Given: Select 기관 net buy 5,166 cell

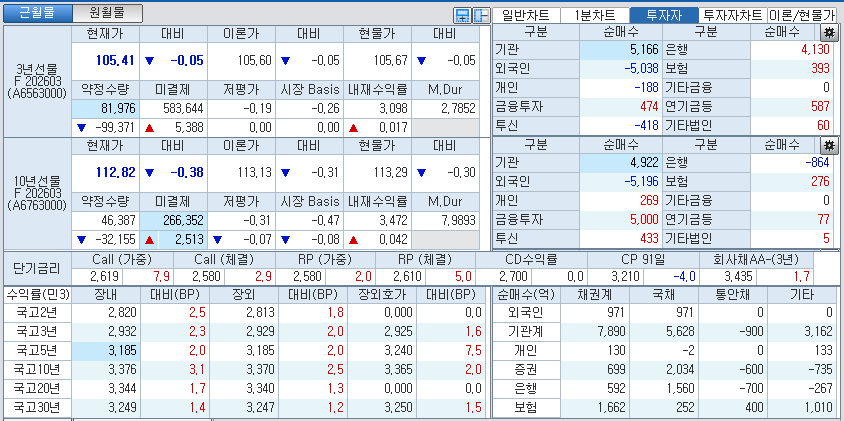Looking at the screenshot, I should (x=621, y=50).
